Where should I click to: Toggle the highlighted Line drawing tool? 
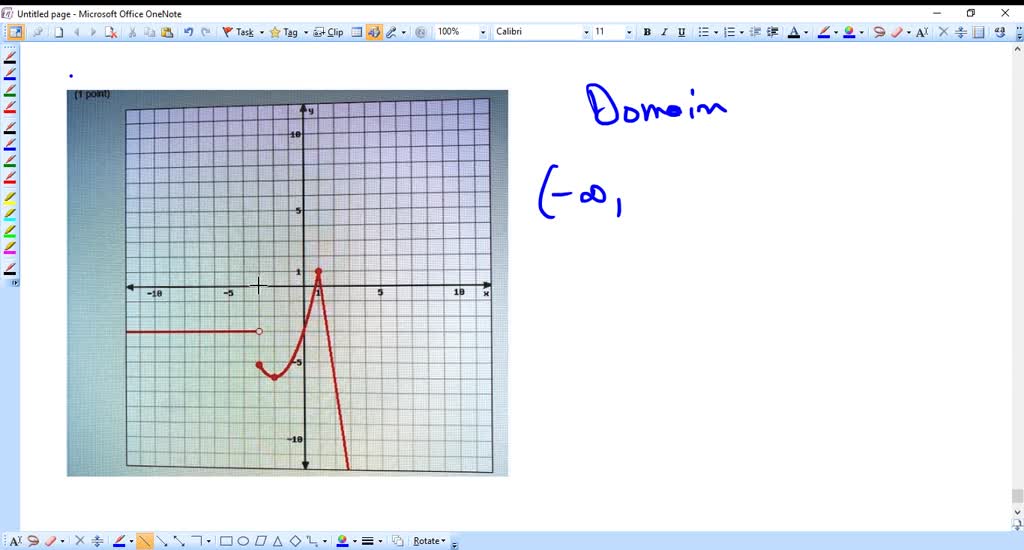tap(144, 541)
